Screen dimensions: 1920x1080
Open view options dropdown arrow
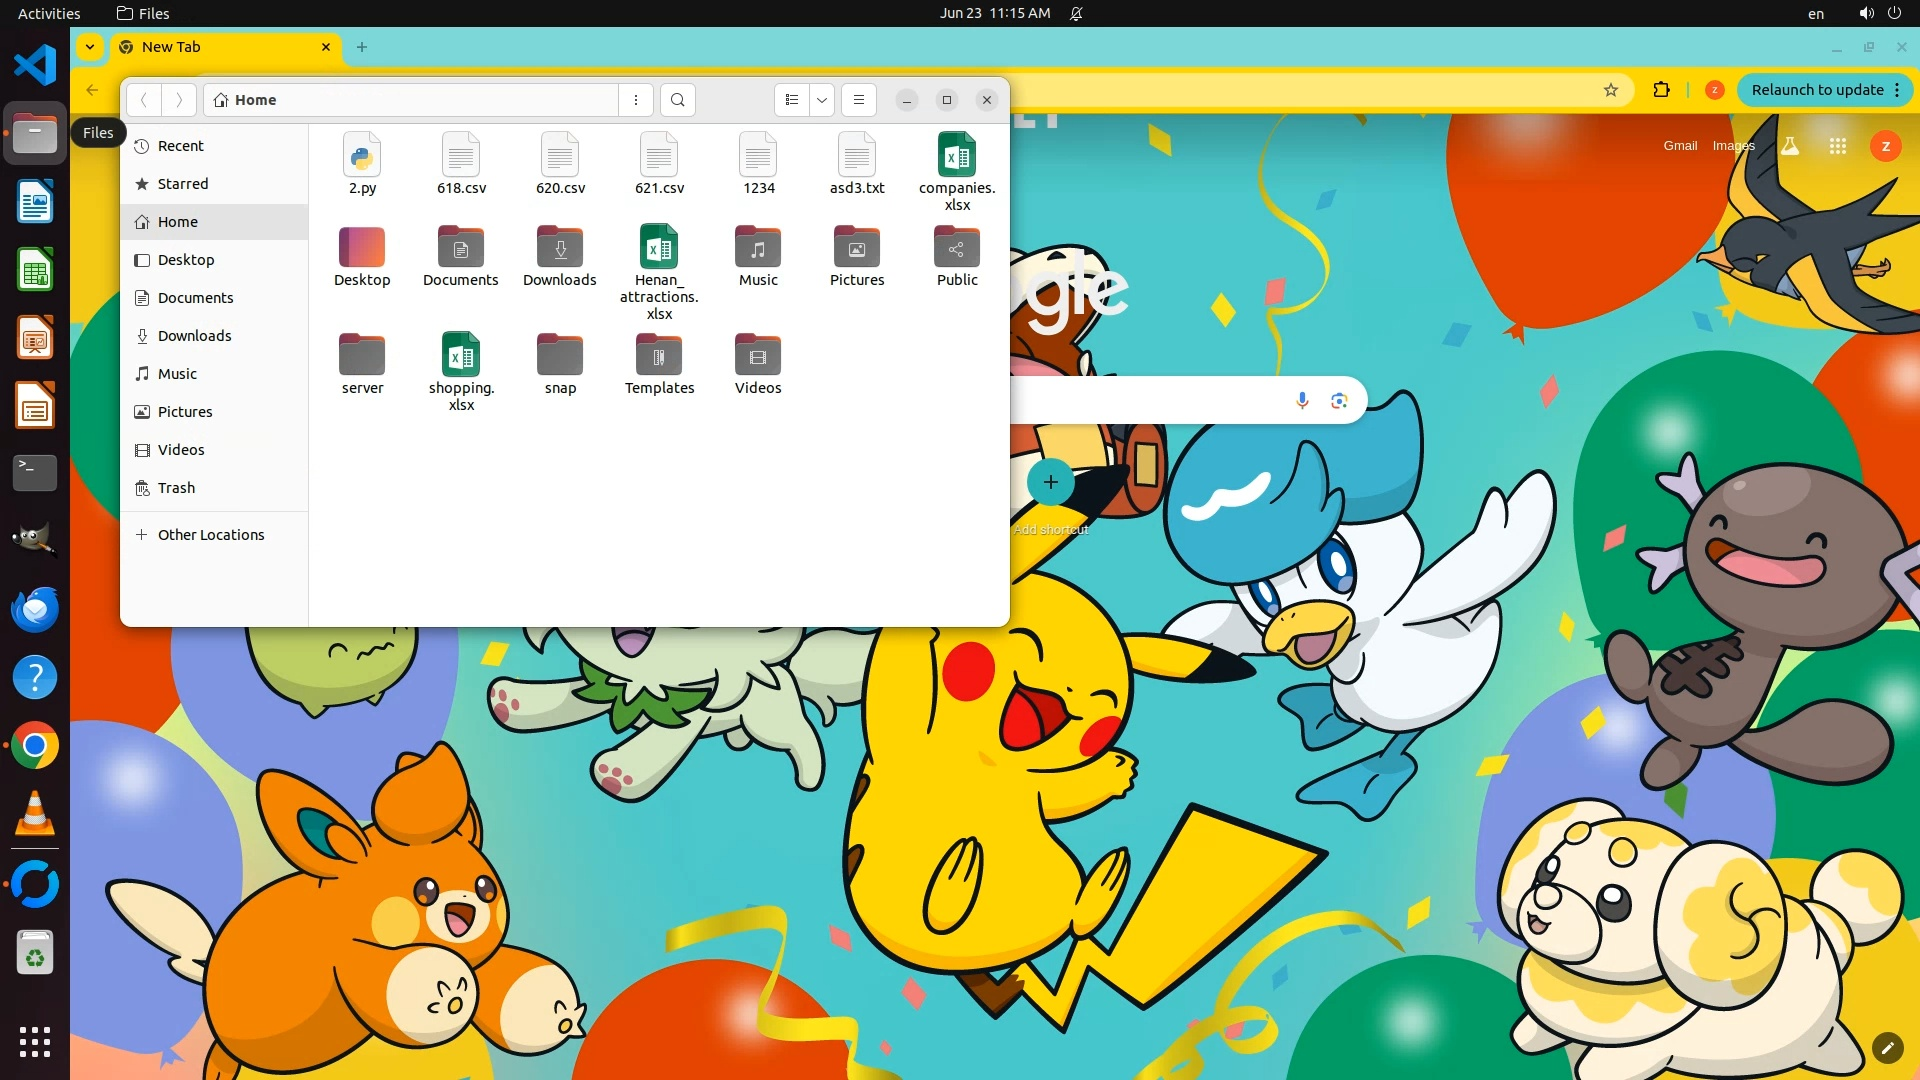pos(822,100)
